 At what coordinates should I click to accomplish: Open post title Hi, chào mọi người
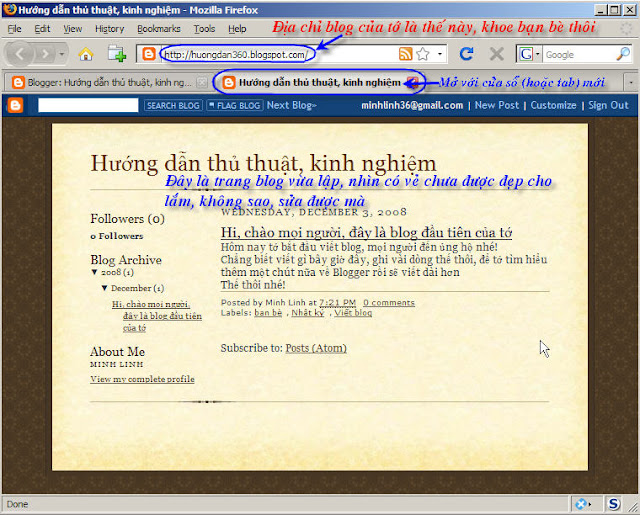(366, 233)
